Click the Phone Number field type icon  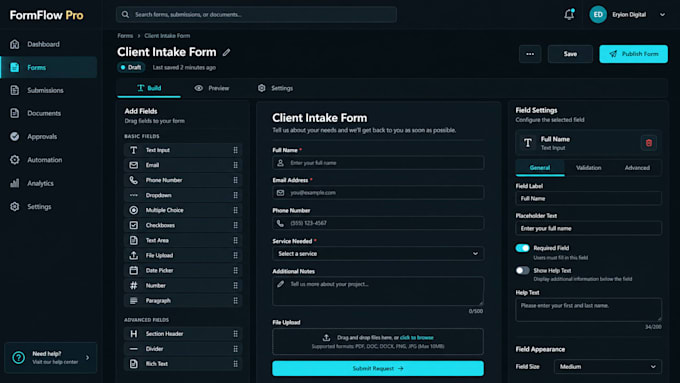(134, 180)
